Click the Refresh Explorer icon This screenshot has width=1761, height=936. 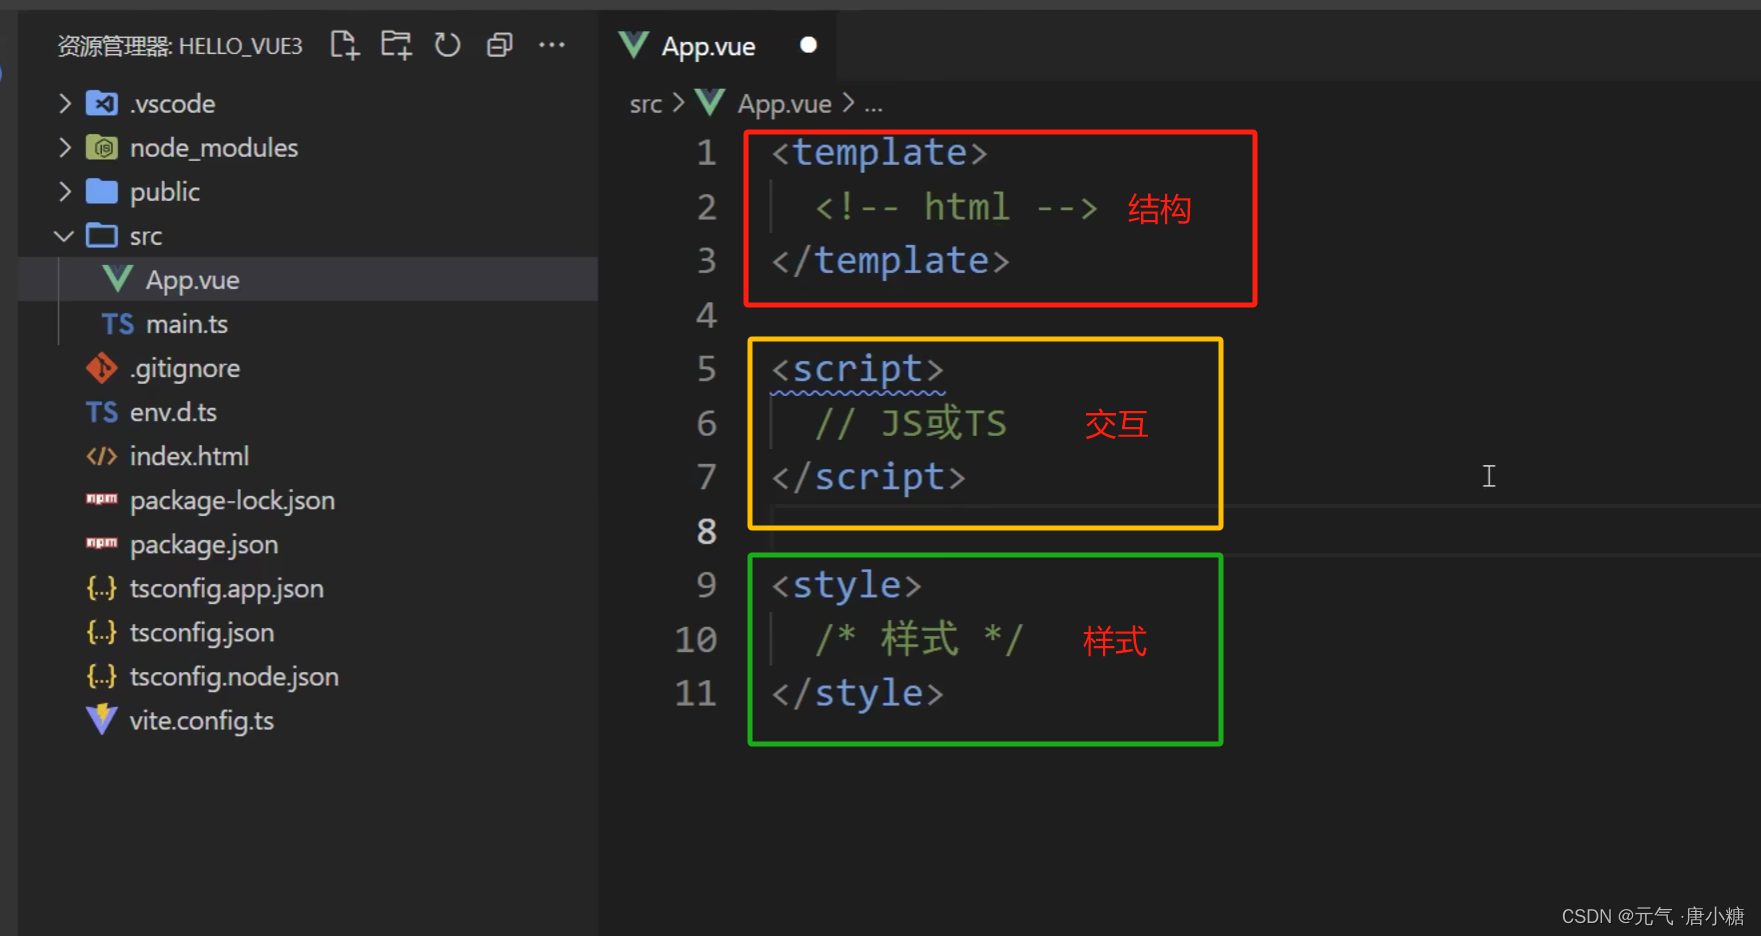[x=447, y=45]
